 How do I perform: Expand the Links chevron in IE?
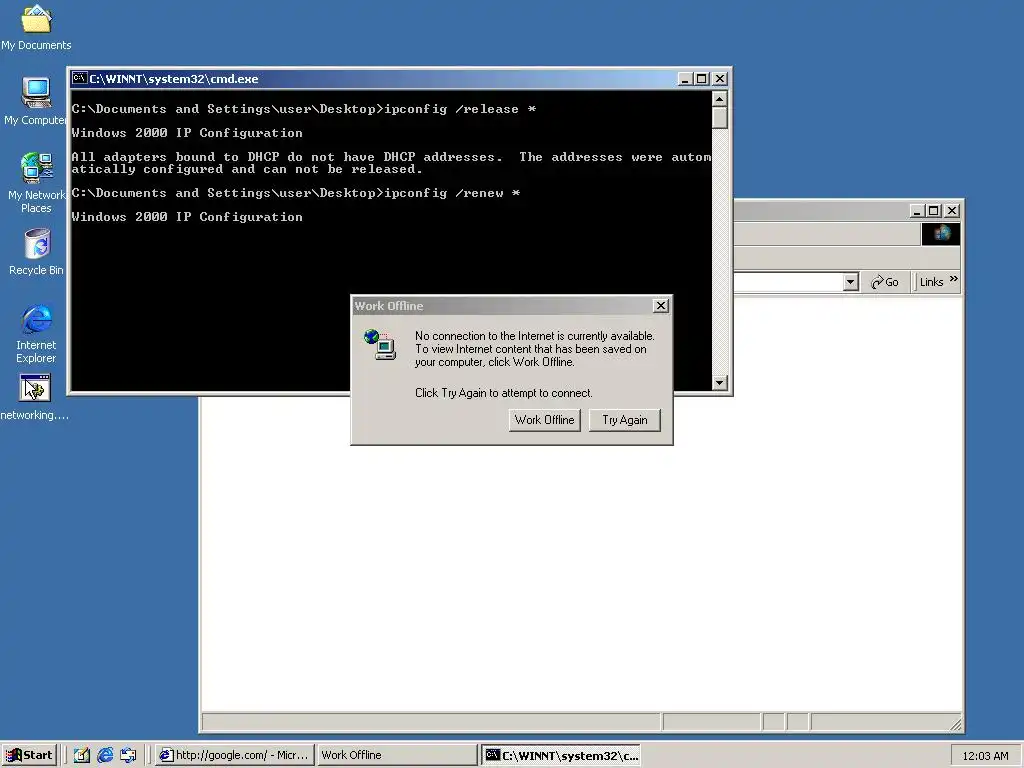(953, 279)
